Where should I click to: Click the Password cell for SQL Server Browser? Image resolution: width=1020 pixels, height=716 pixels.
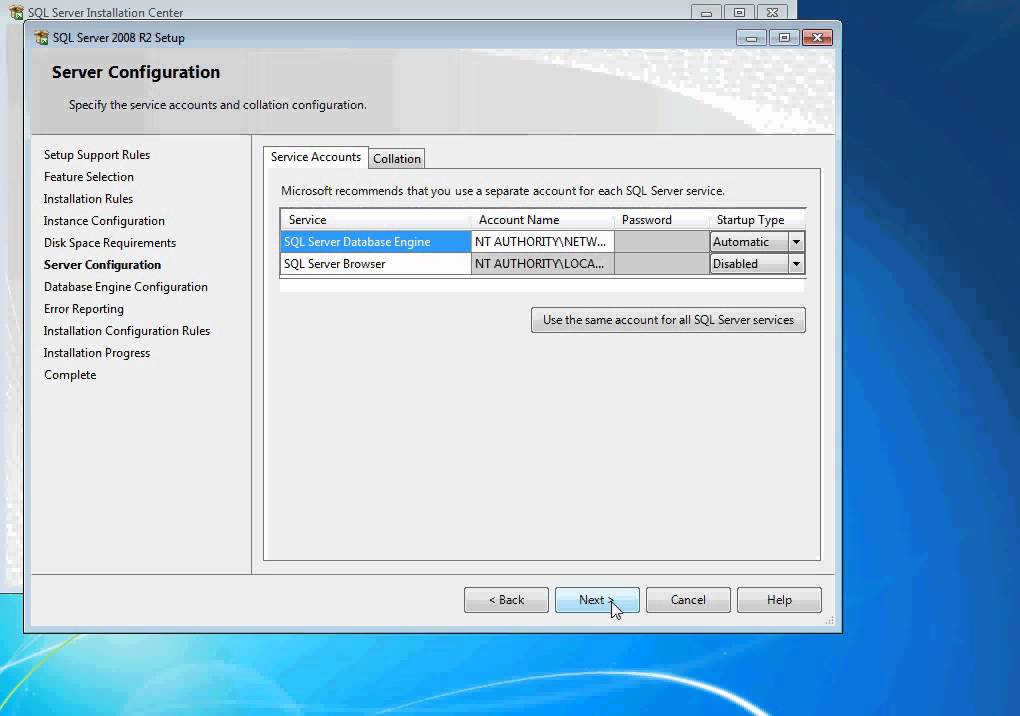pyautogui.click(x=662, y=264)
